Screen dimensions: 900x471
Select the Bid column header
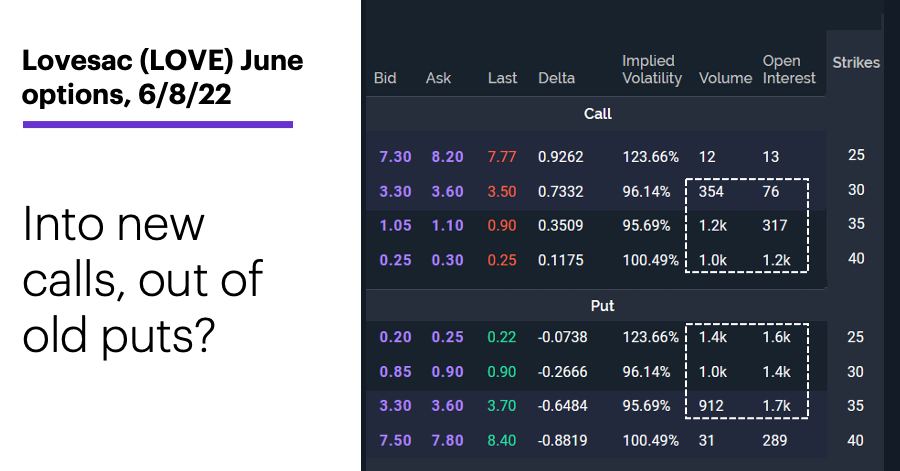tap(385, 78)
